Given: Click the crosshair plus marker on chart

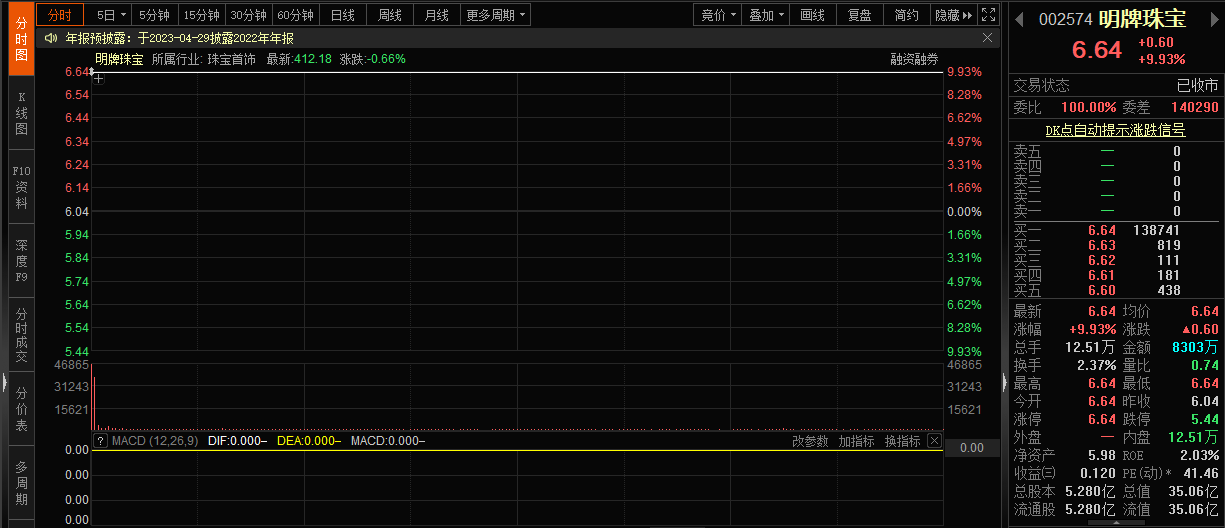Looking at the screenshot, I should (99, 78).
